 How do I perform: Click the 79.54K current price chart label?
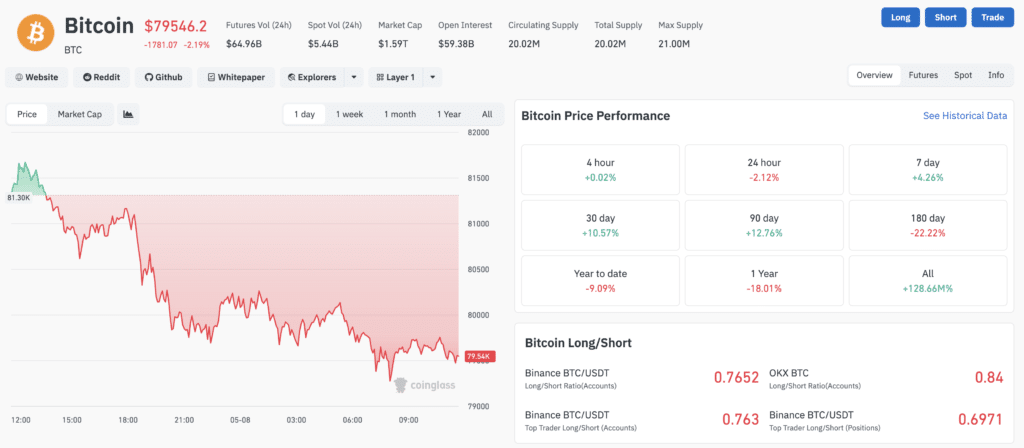[481, 357]
